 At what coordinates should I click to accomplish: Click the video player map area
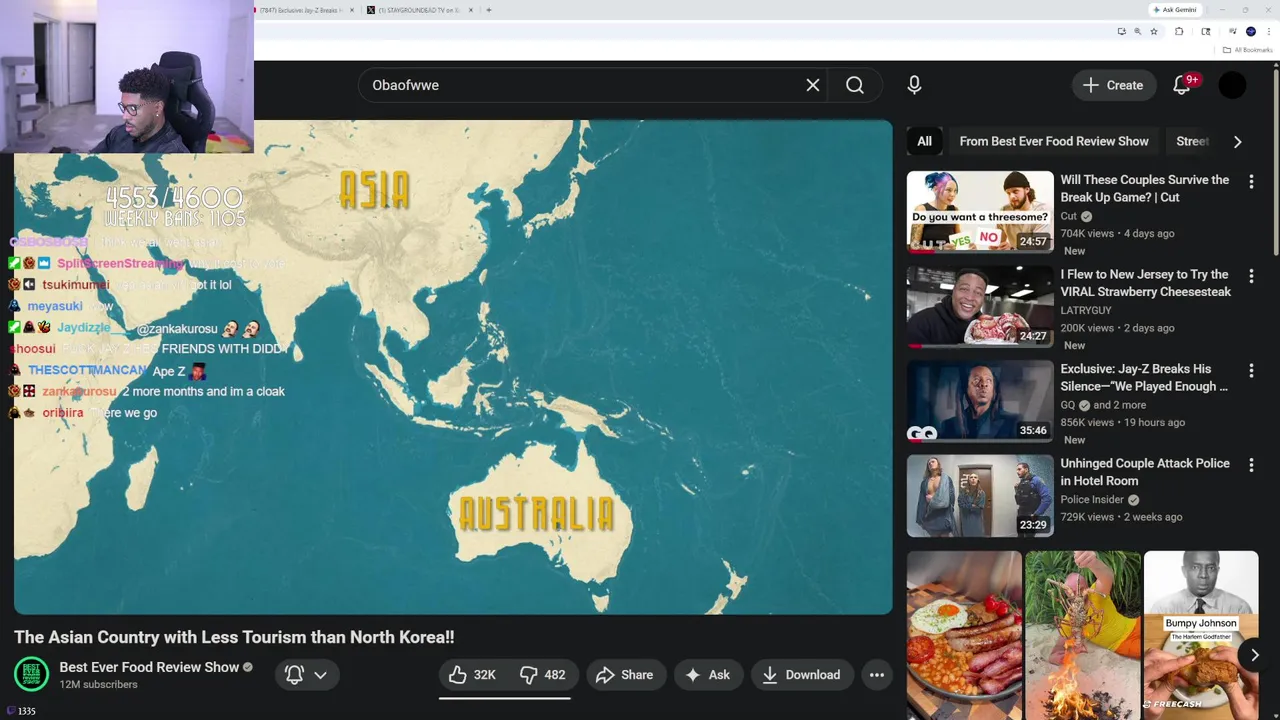point(453,367)
